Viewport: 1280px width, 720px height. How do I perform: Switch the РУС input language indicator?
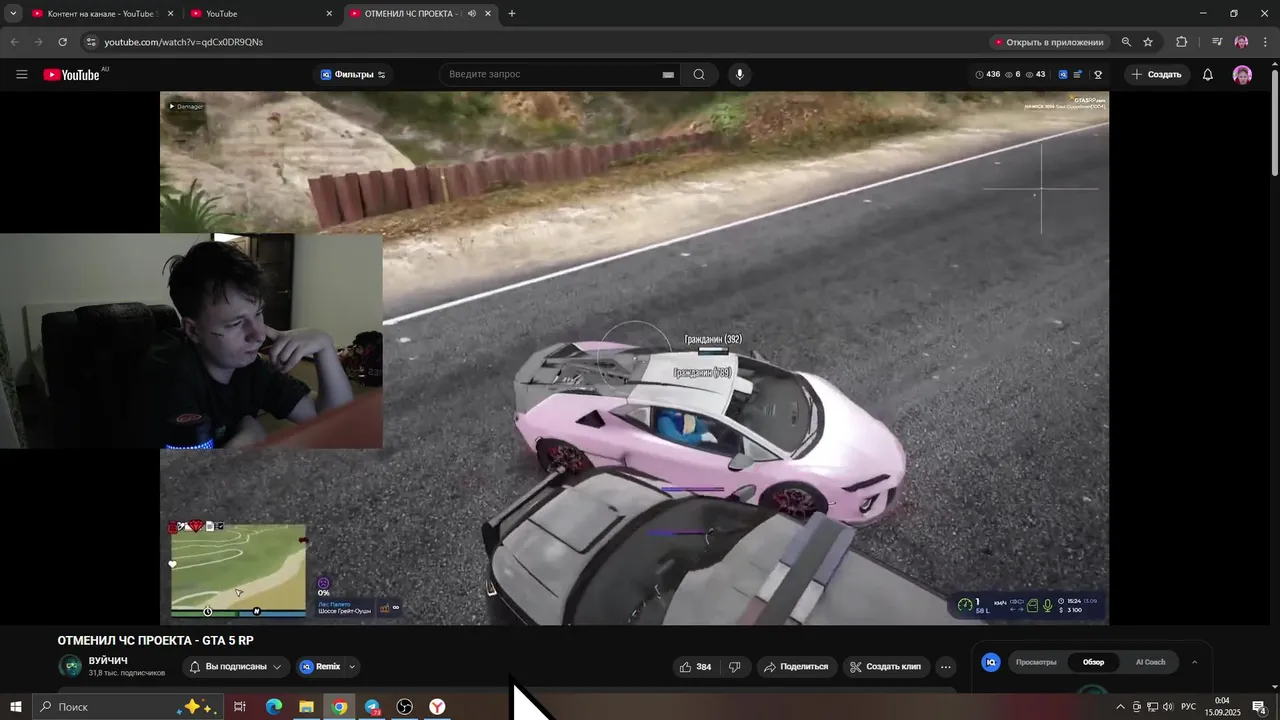[x=1188, y=707]
